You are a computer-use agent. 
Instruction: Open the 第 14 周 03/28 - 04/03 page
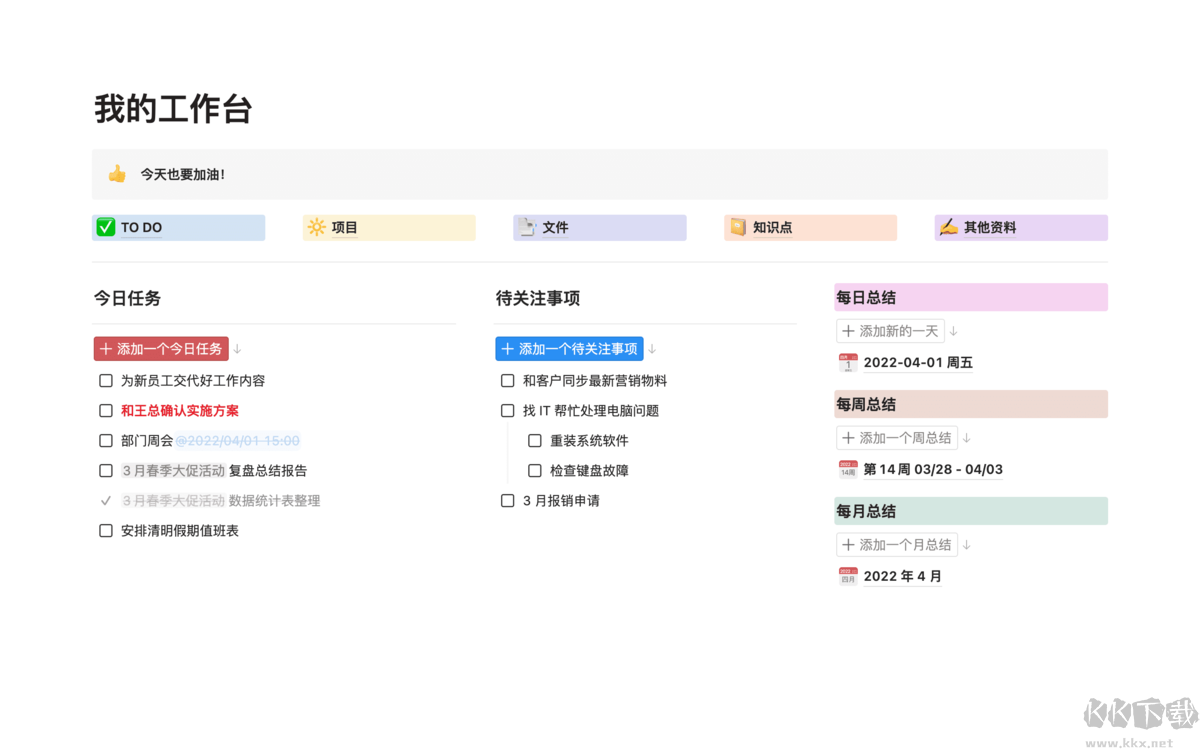coord(933,469)
